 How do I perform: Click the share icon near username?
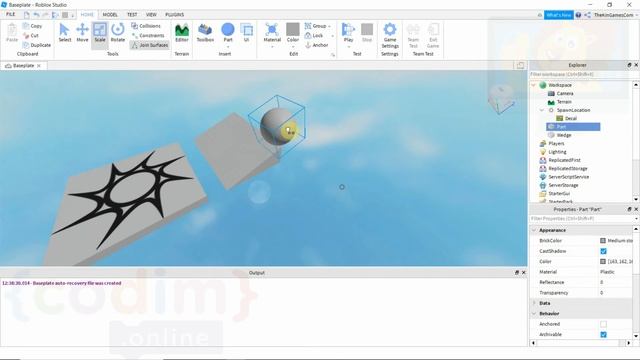coord(587,15)
